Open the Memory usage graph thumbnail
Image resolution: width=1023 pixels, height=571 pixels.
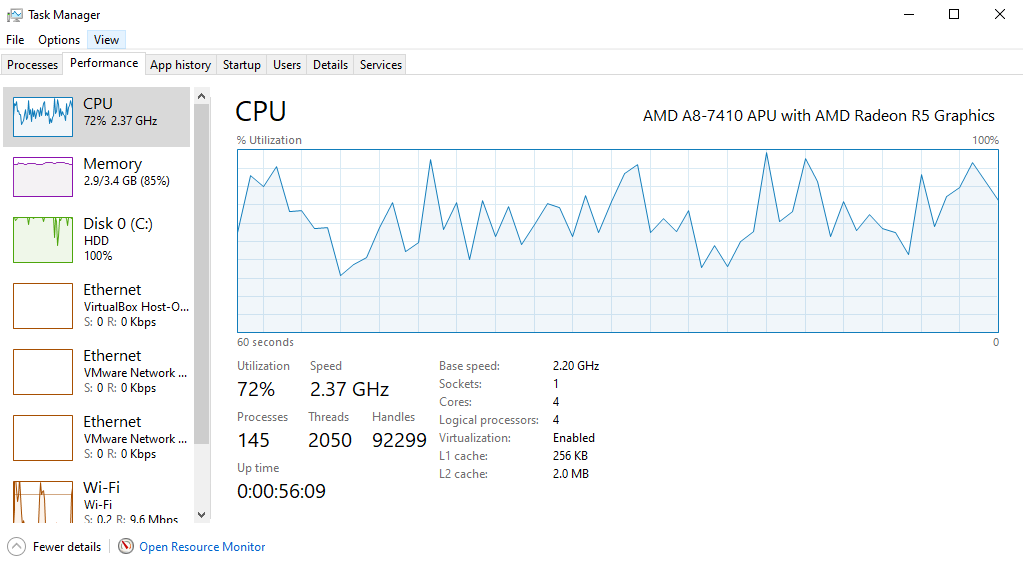point(43,177)
